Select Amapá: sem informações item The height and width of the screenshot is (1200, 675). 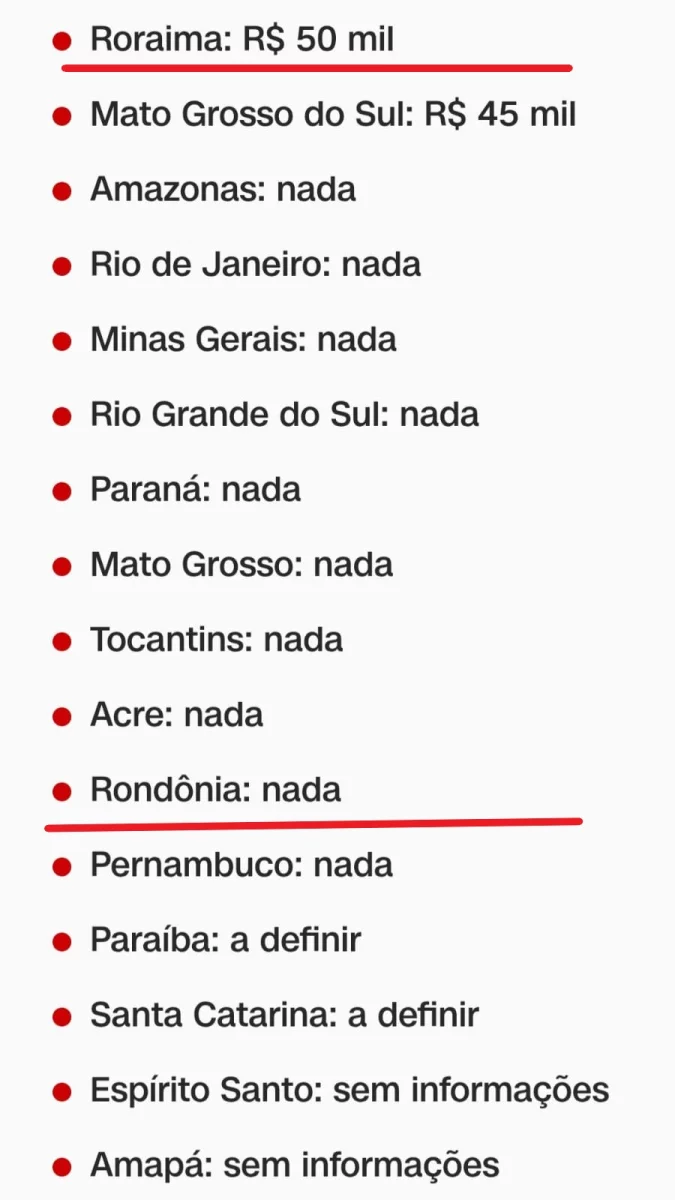[294, 1165]
